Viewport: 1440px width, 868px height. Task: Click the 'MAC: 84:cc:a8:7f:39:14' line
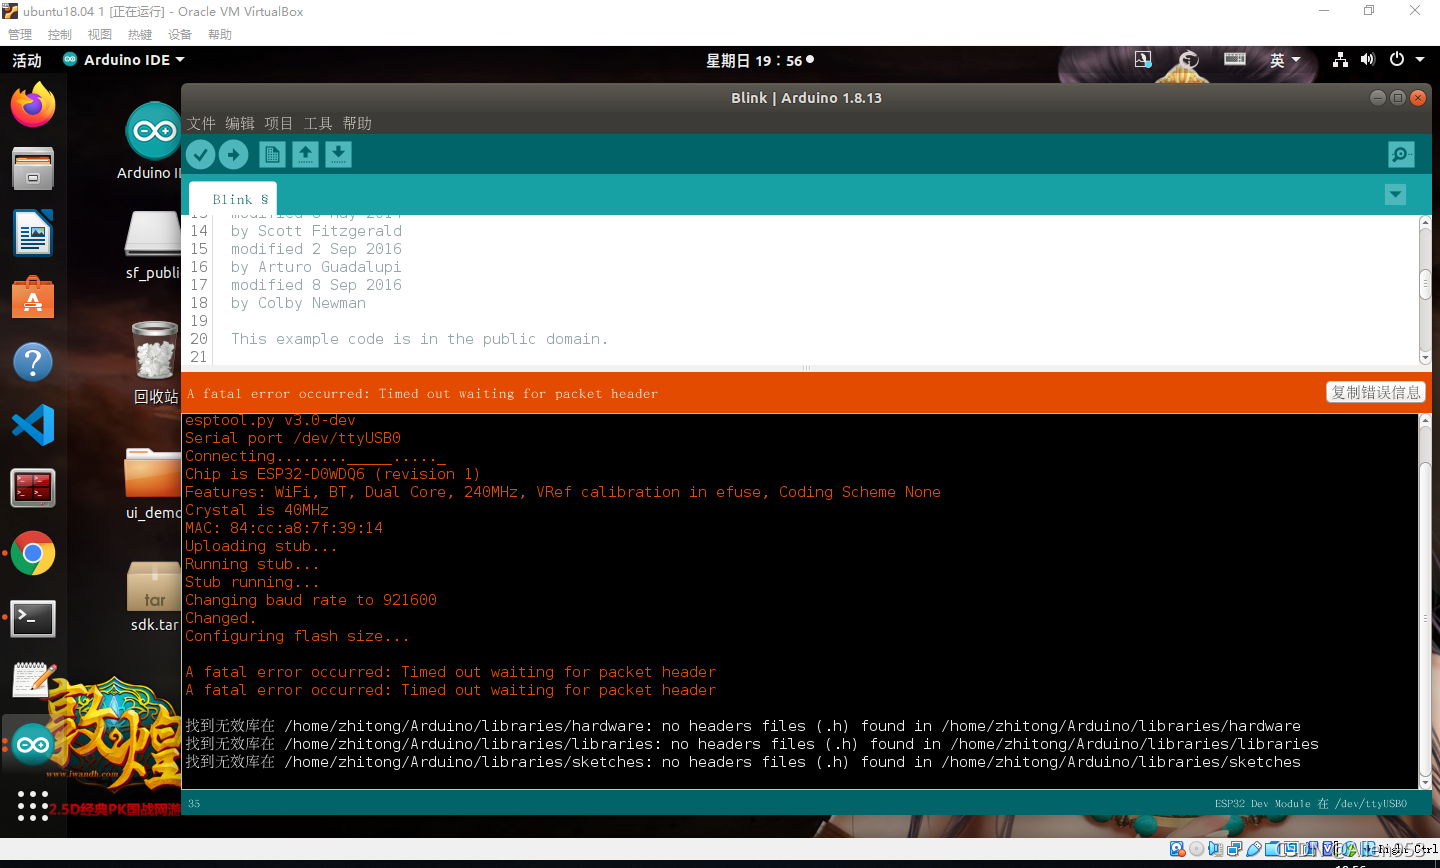pyautogui.click(x=284, y=528)
